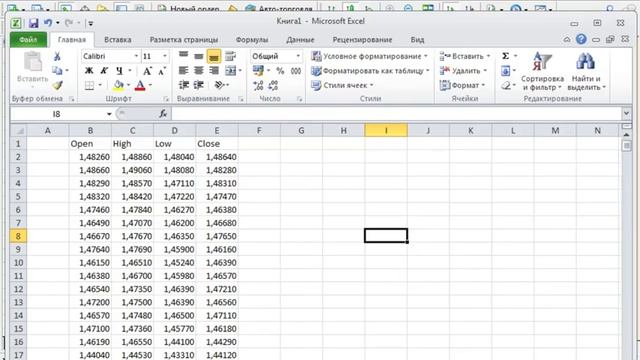640x360 pixels.
Task: Increase decimal places icon
Action: [258, 85]
